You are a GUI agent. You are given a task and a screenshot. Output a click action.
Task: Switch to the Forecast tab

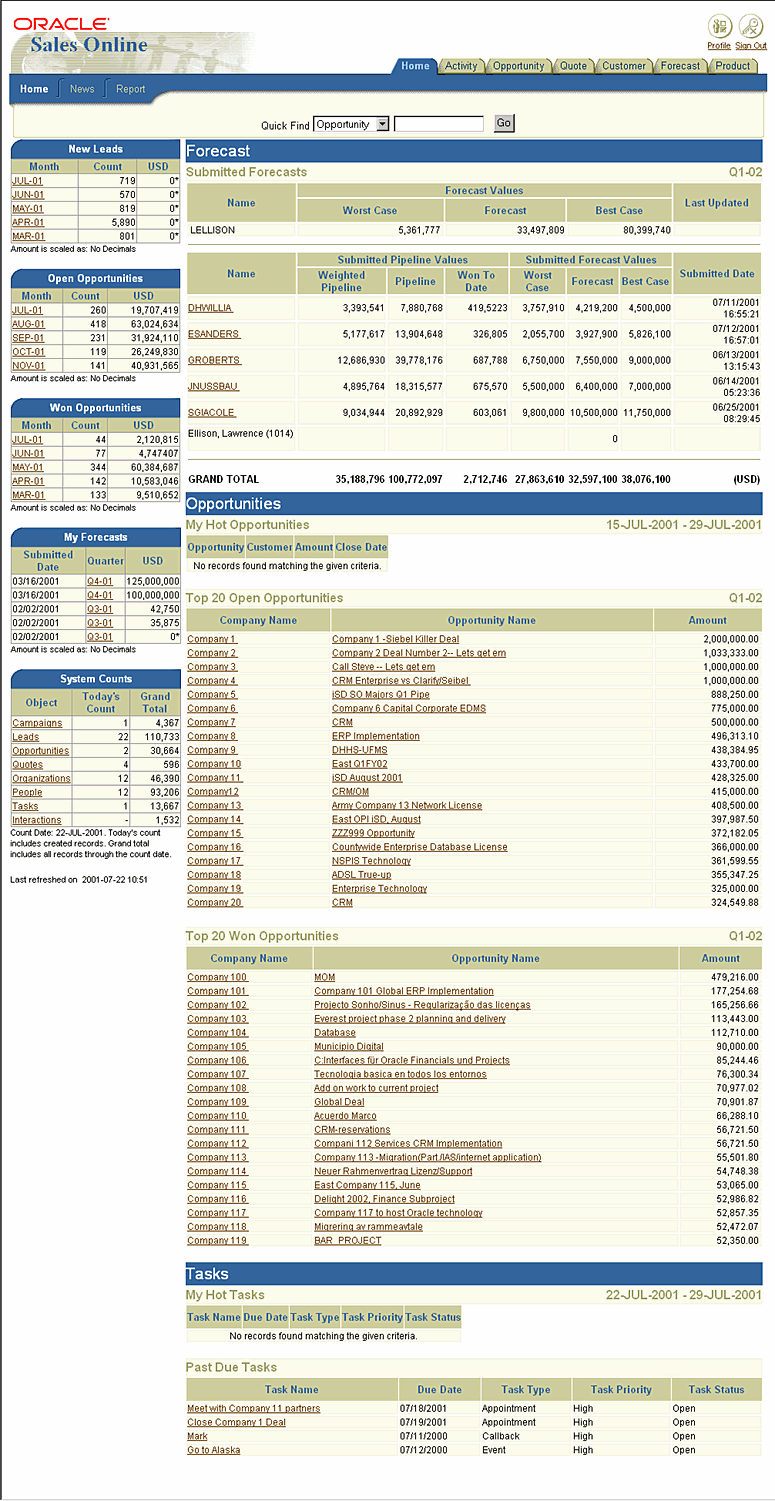(x=680, y=66)
